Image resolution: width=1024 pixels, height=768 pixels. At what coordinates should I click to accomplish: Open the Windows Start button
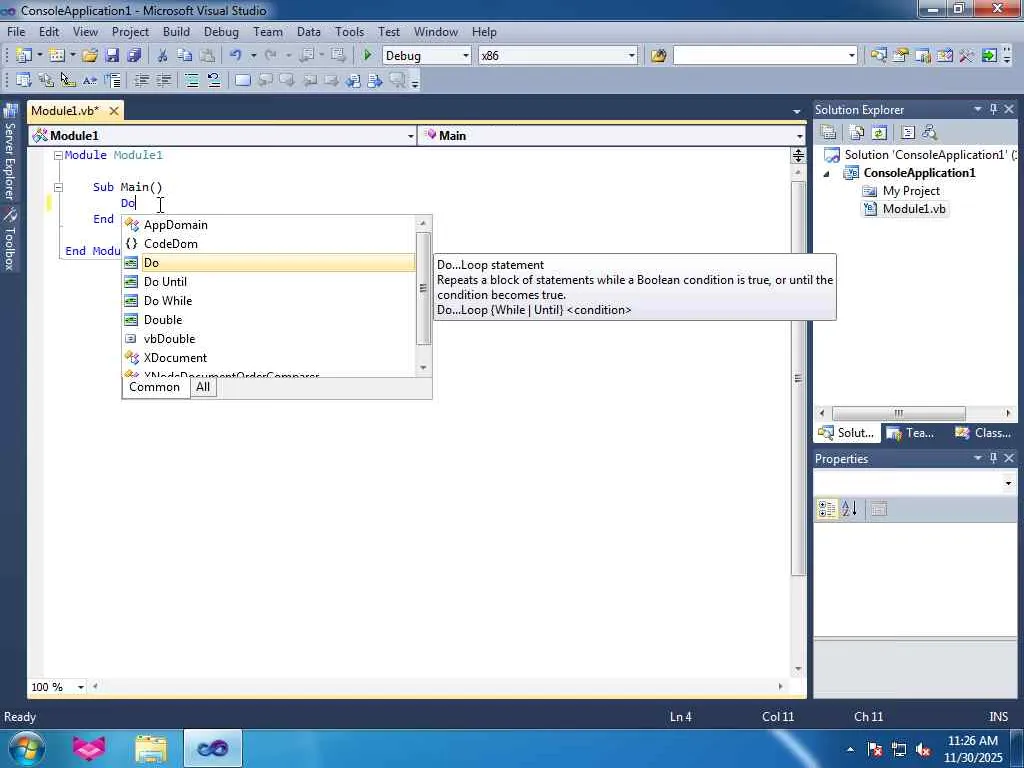click(x=26, y=748)
